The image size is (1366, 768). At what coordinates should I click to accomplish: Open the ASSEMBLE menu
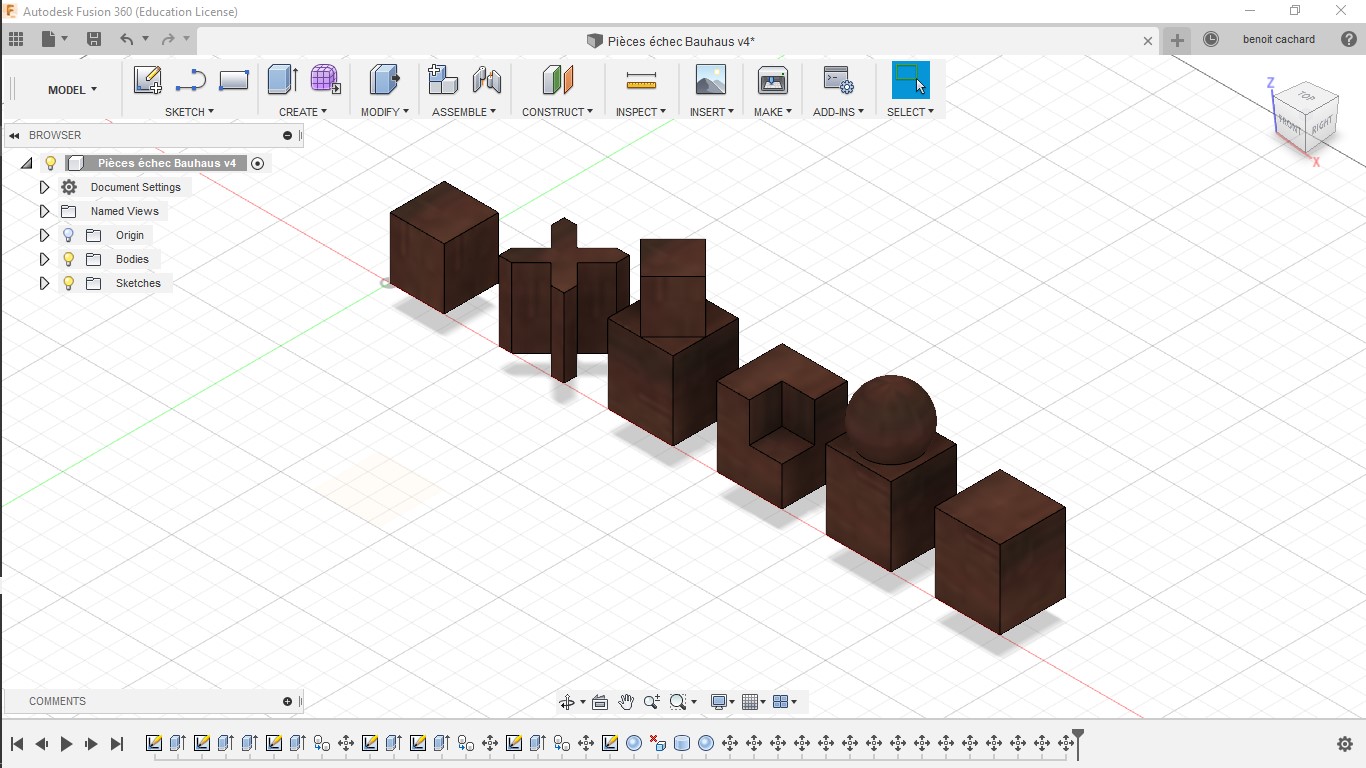[x=465, y=112]
